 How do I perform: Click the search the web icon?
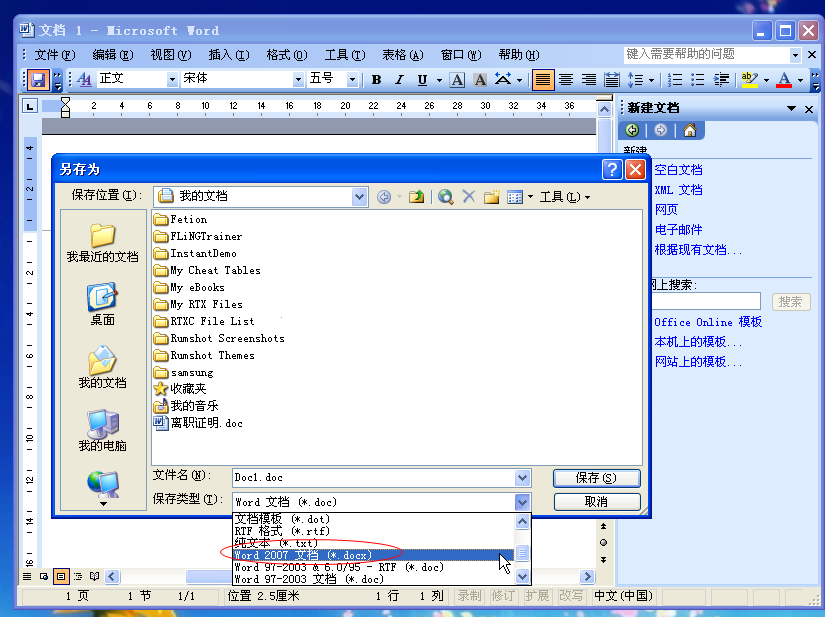pos(446,197)
